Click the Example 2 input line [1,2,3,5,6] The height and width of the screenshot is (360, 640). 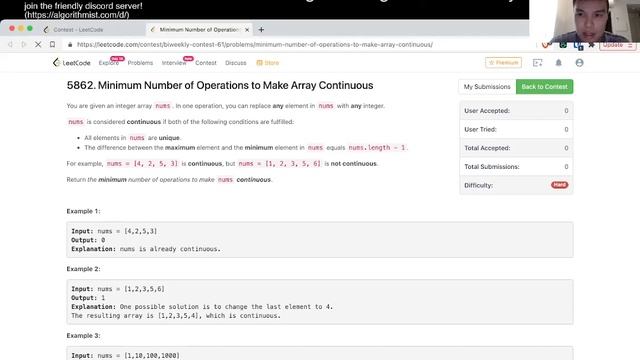(x=118, y=289)
